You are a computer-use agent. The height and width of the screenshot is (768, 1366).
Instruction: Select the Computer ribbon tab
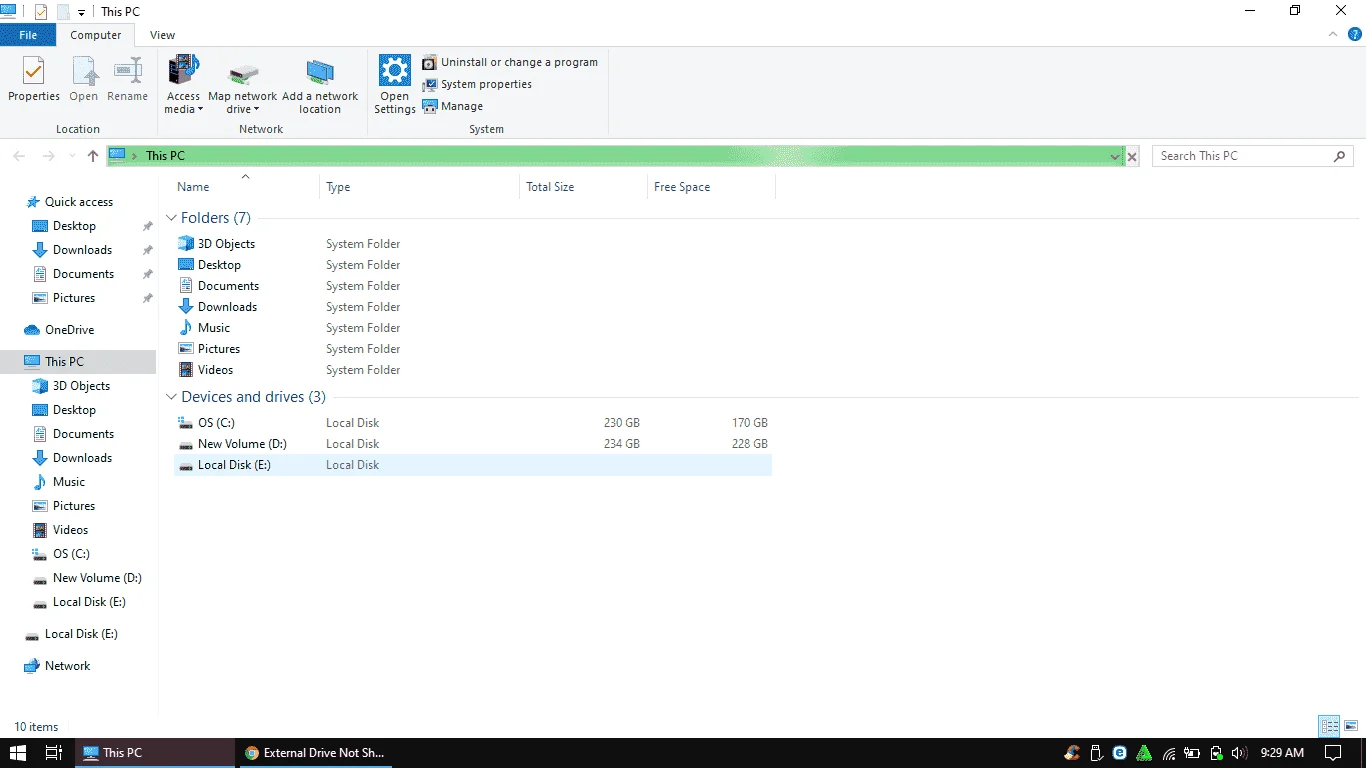[x=96, y=35]
